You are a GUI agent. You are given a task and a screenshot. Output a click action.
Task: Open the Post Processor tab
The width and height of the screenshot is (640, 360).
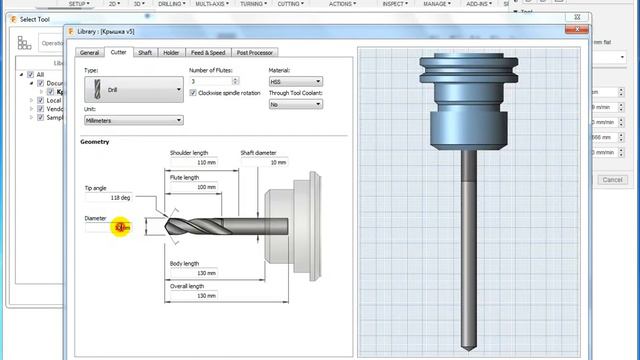[x=255, y=53]
